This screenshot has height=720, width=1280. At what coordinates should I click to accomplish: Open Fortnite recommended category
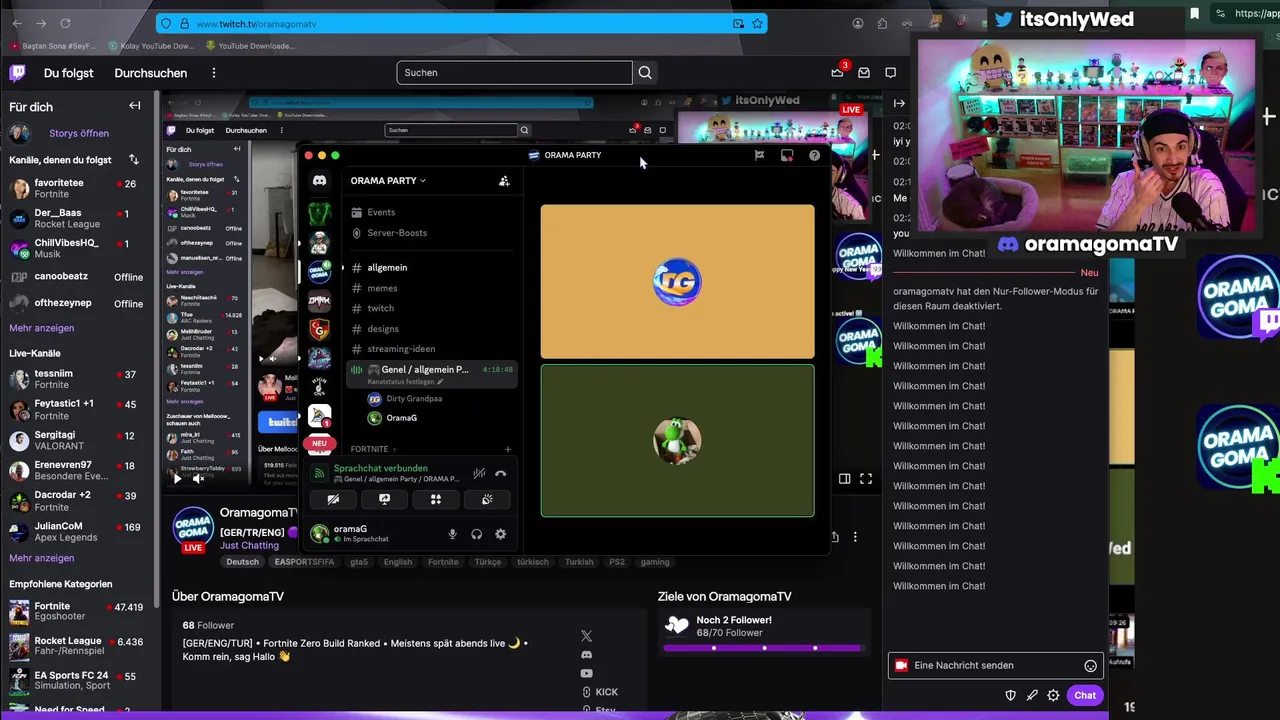(x=78, y=612)
